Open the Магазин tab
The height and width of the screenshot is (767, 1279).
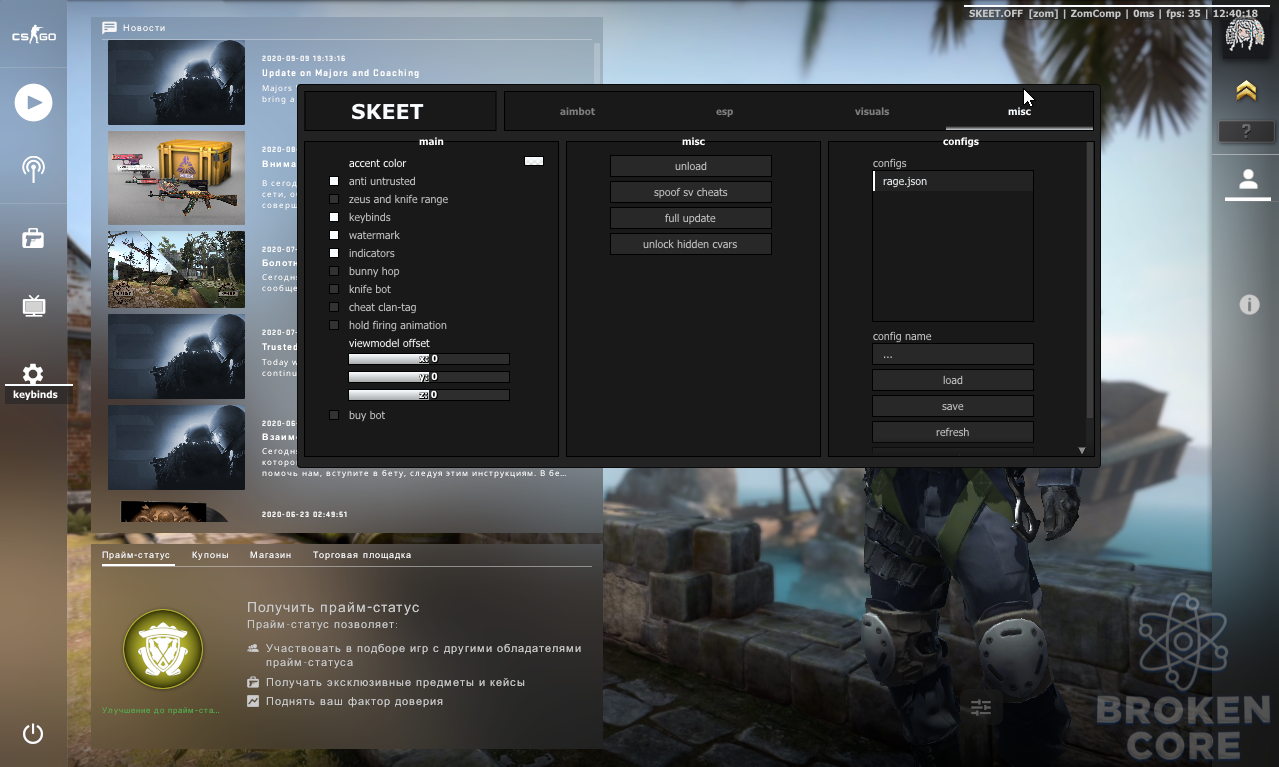click(270, 555)
